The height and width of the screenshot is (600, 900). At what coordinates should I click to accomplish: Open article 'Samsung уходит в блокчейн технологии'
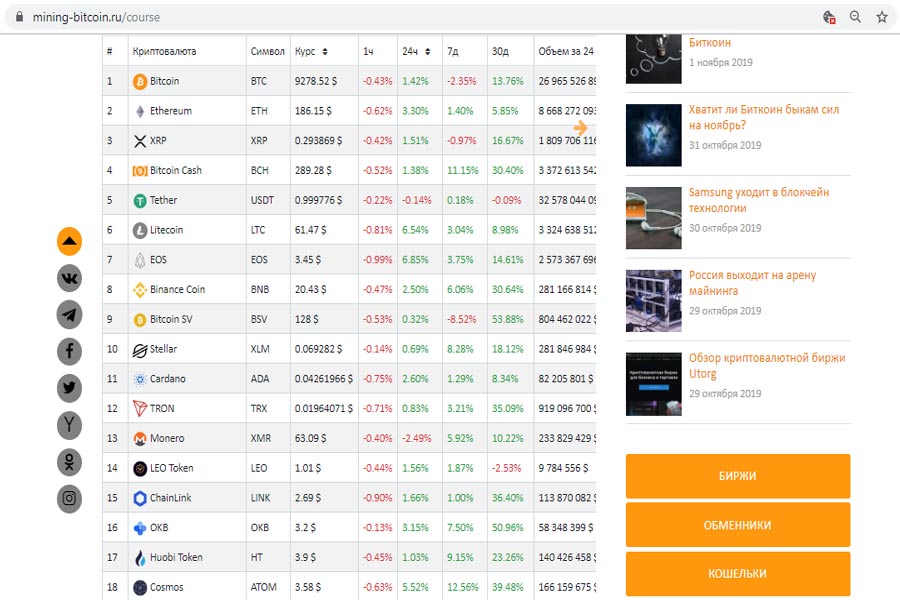pyautogui.click(x=759, y=200)
